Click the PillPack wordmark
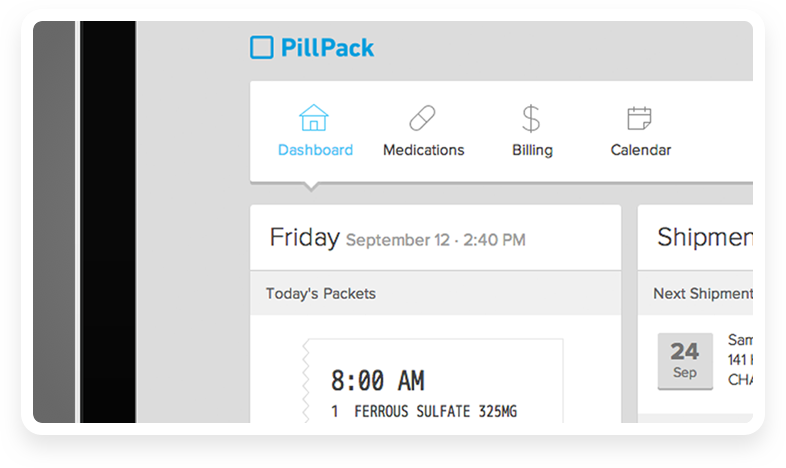Viewport: 786px width, 468px height. [x=327, y=48]
